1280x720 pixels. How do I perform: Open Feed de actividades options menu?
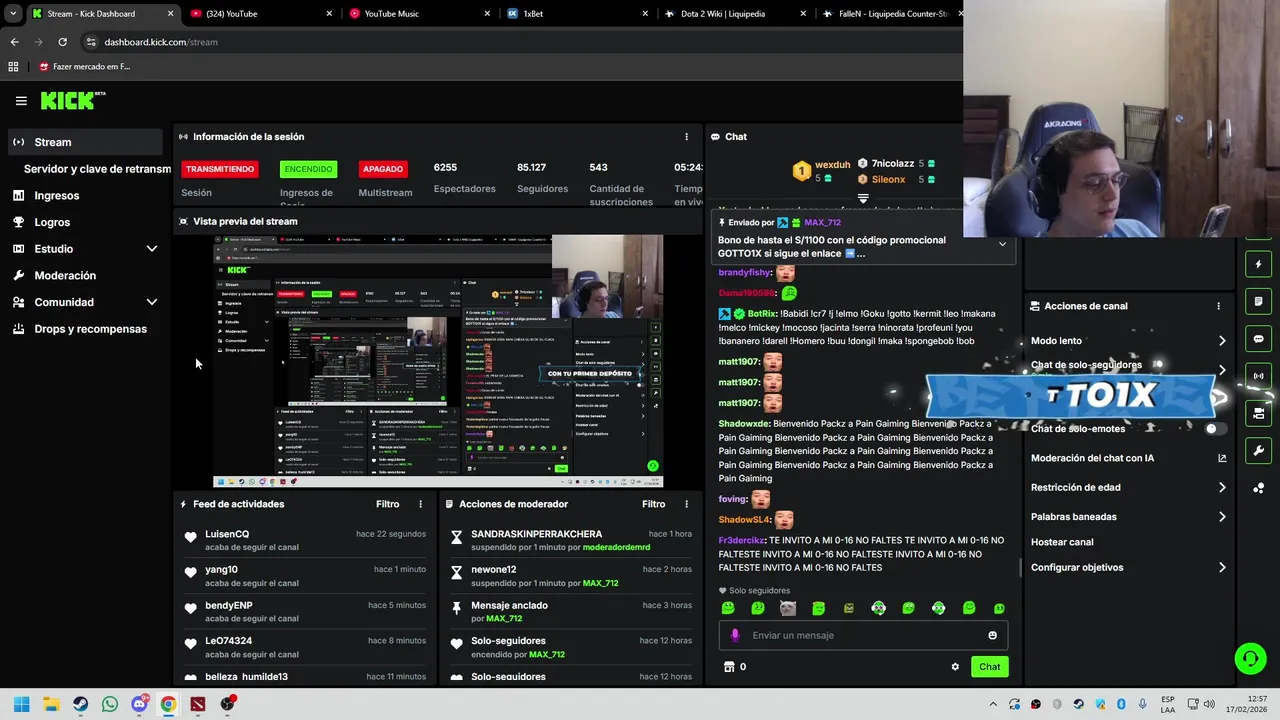pos(420,504)
